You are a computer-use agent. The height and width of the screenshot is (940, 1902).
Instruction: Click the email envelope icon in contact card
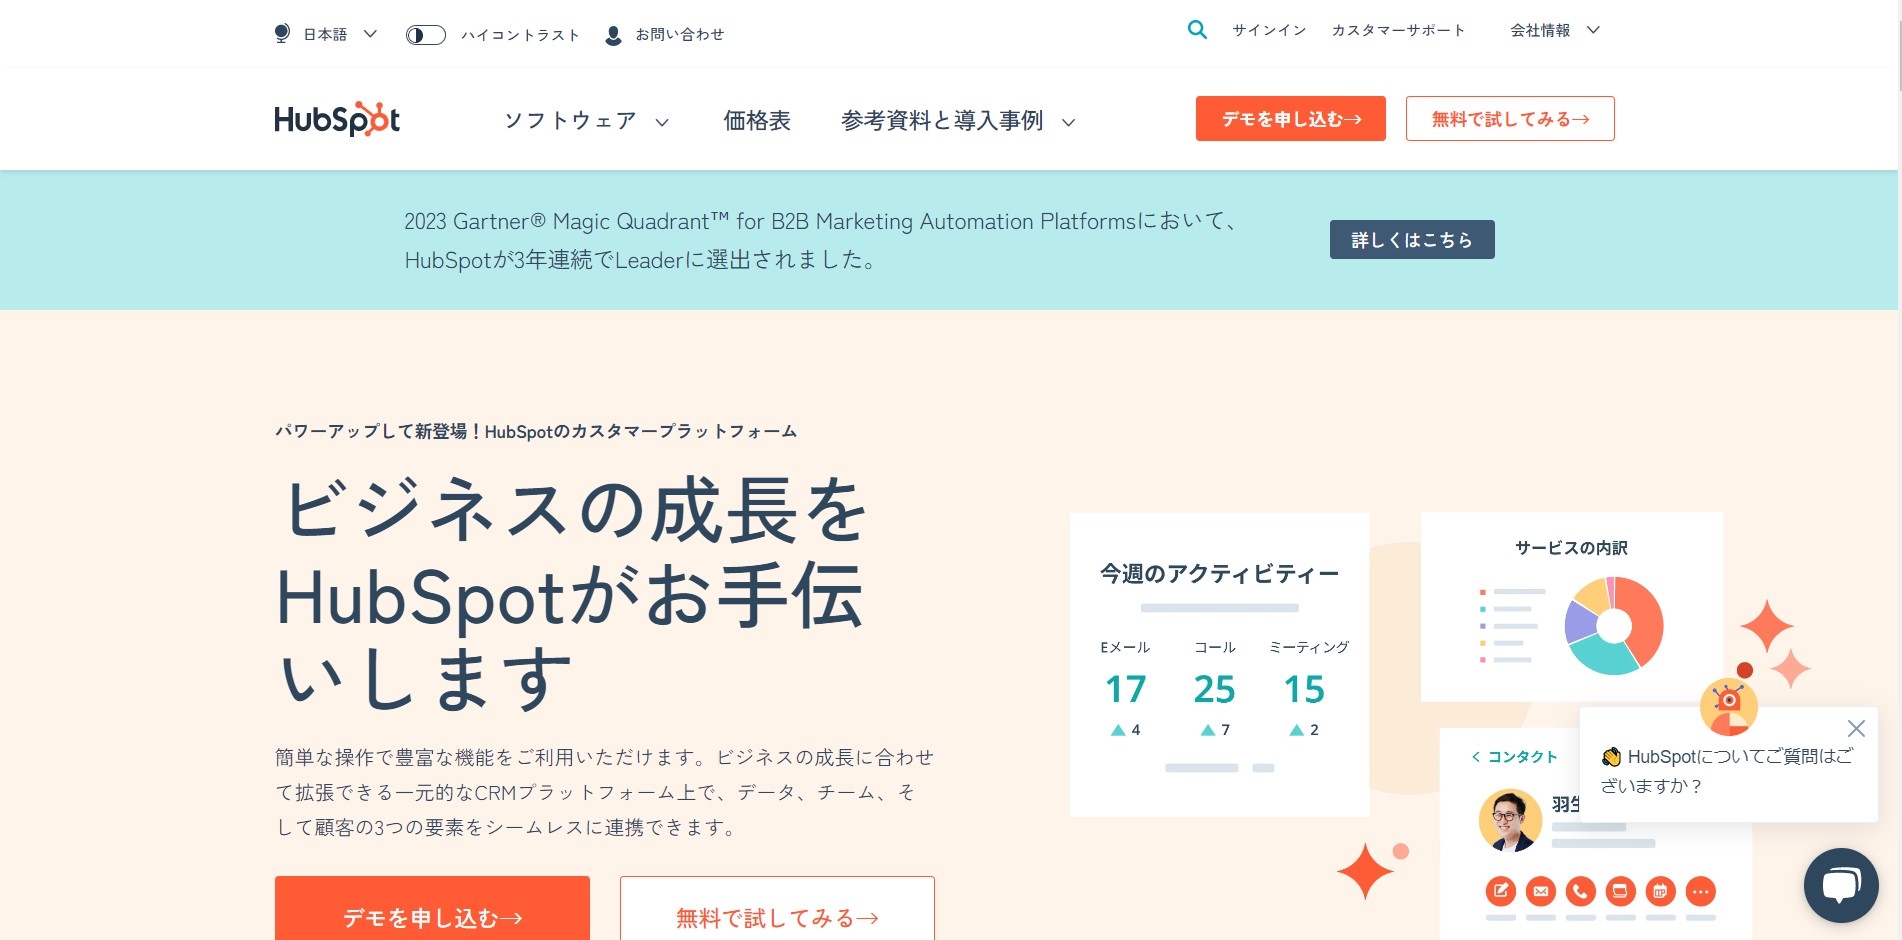pyautogui.click(x=1541, y=890)
